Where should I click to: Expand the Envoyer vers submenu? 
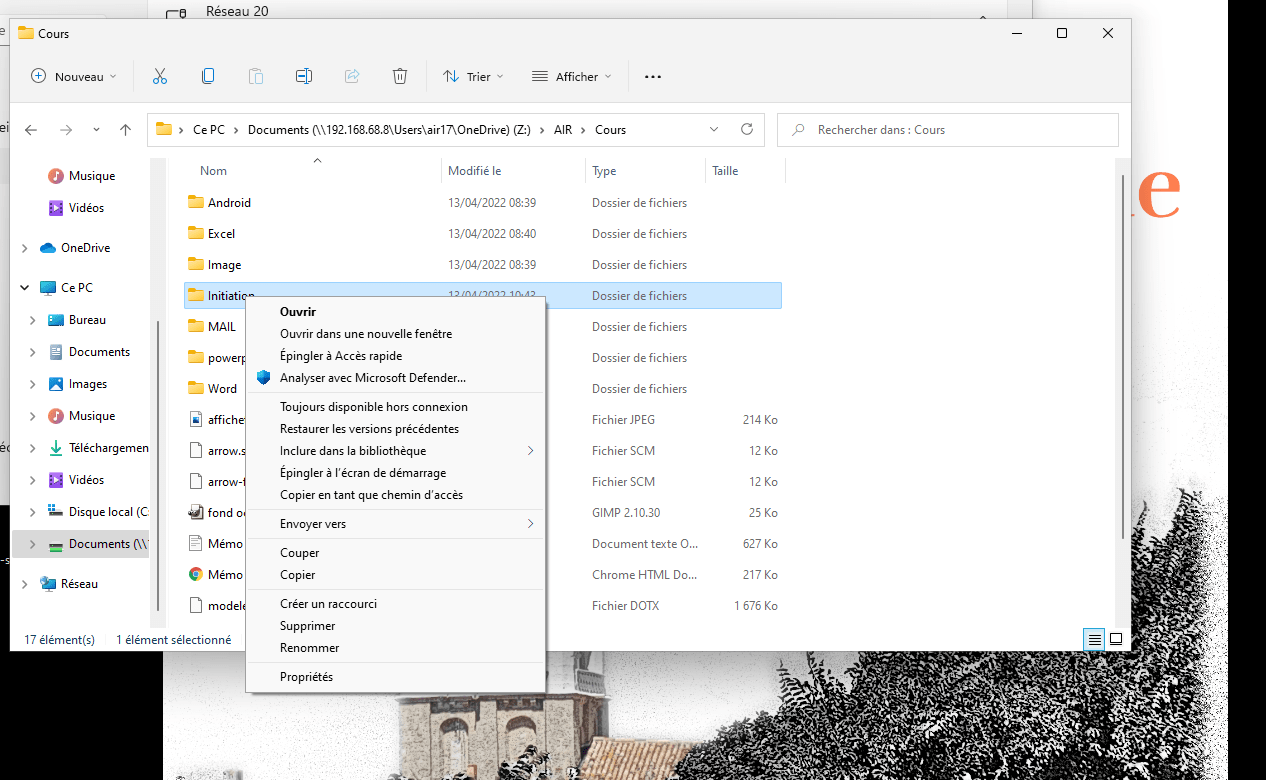point(530,524)
